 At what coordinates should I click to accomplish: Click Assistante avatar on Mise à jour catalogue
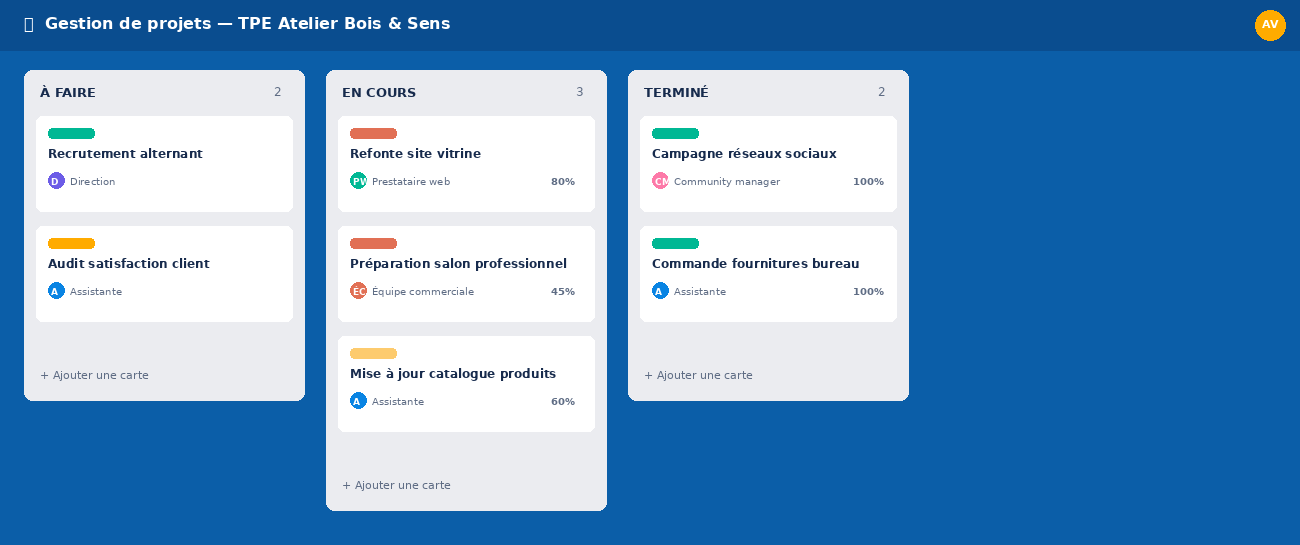[x=358, y=401]
